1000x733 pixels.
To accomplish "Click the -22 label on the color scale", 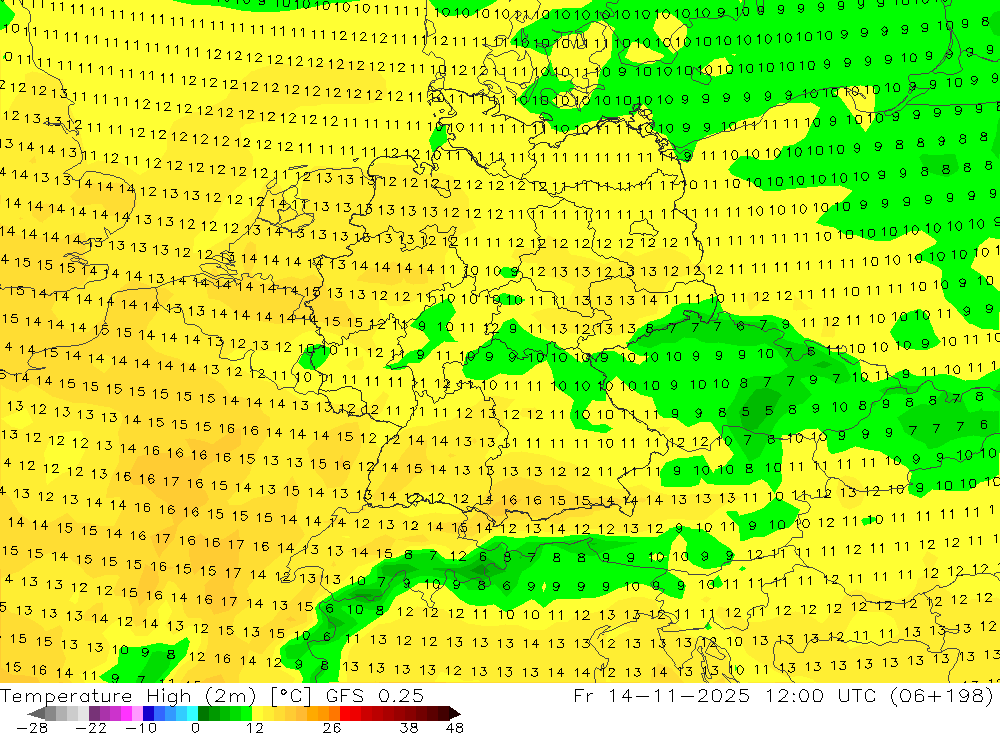I will click(x=91, y=727).
